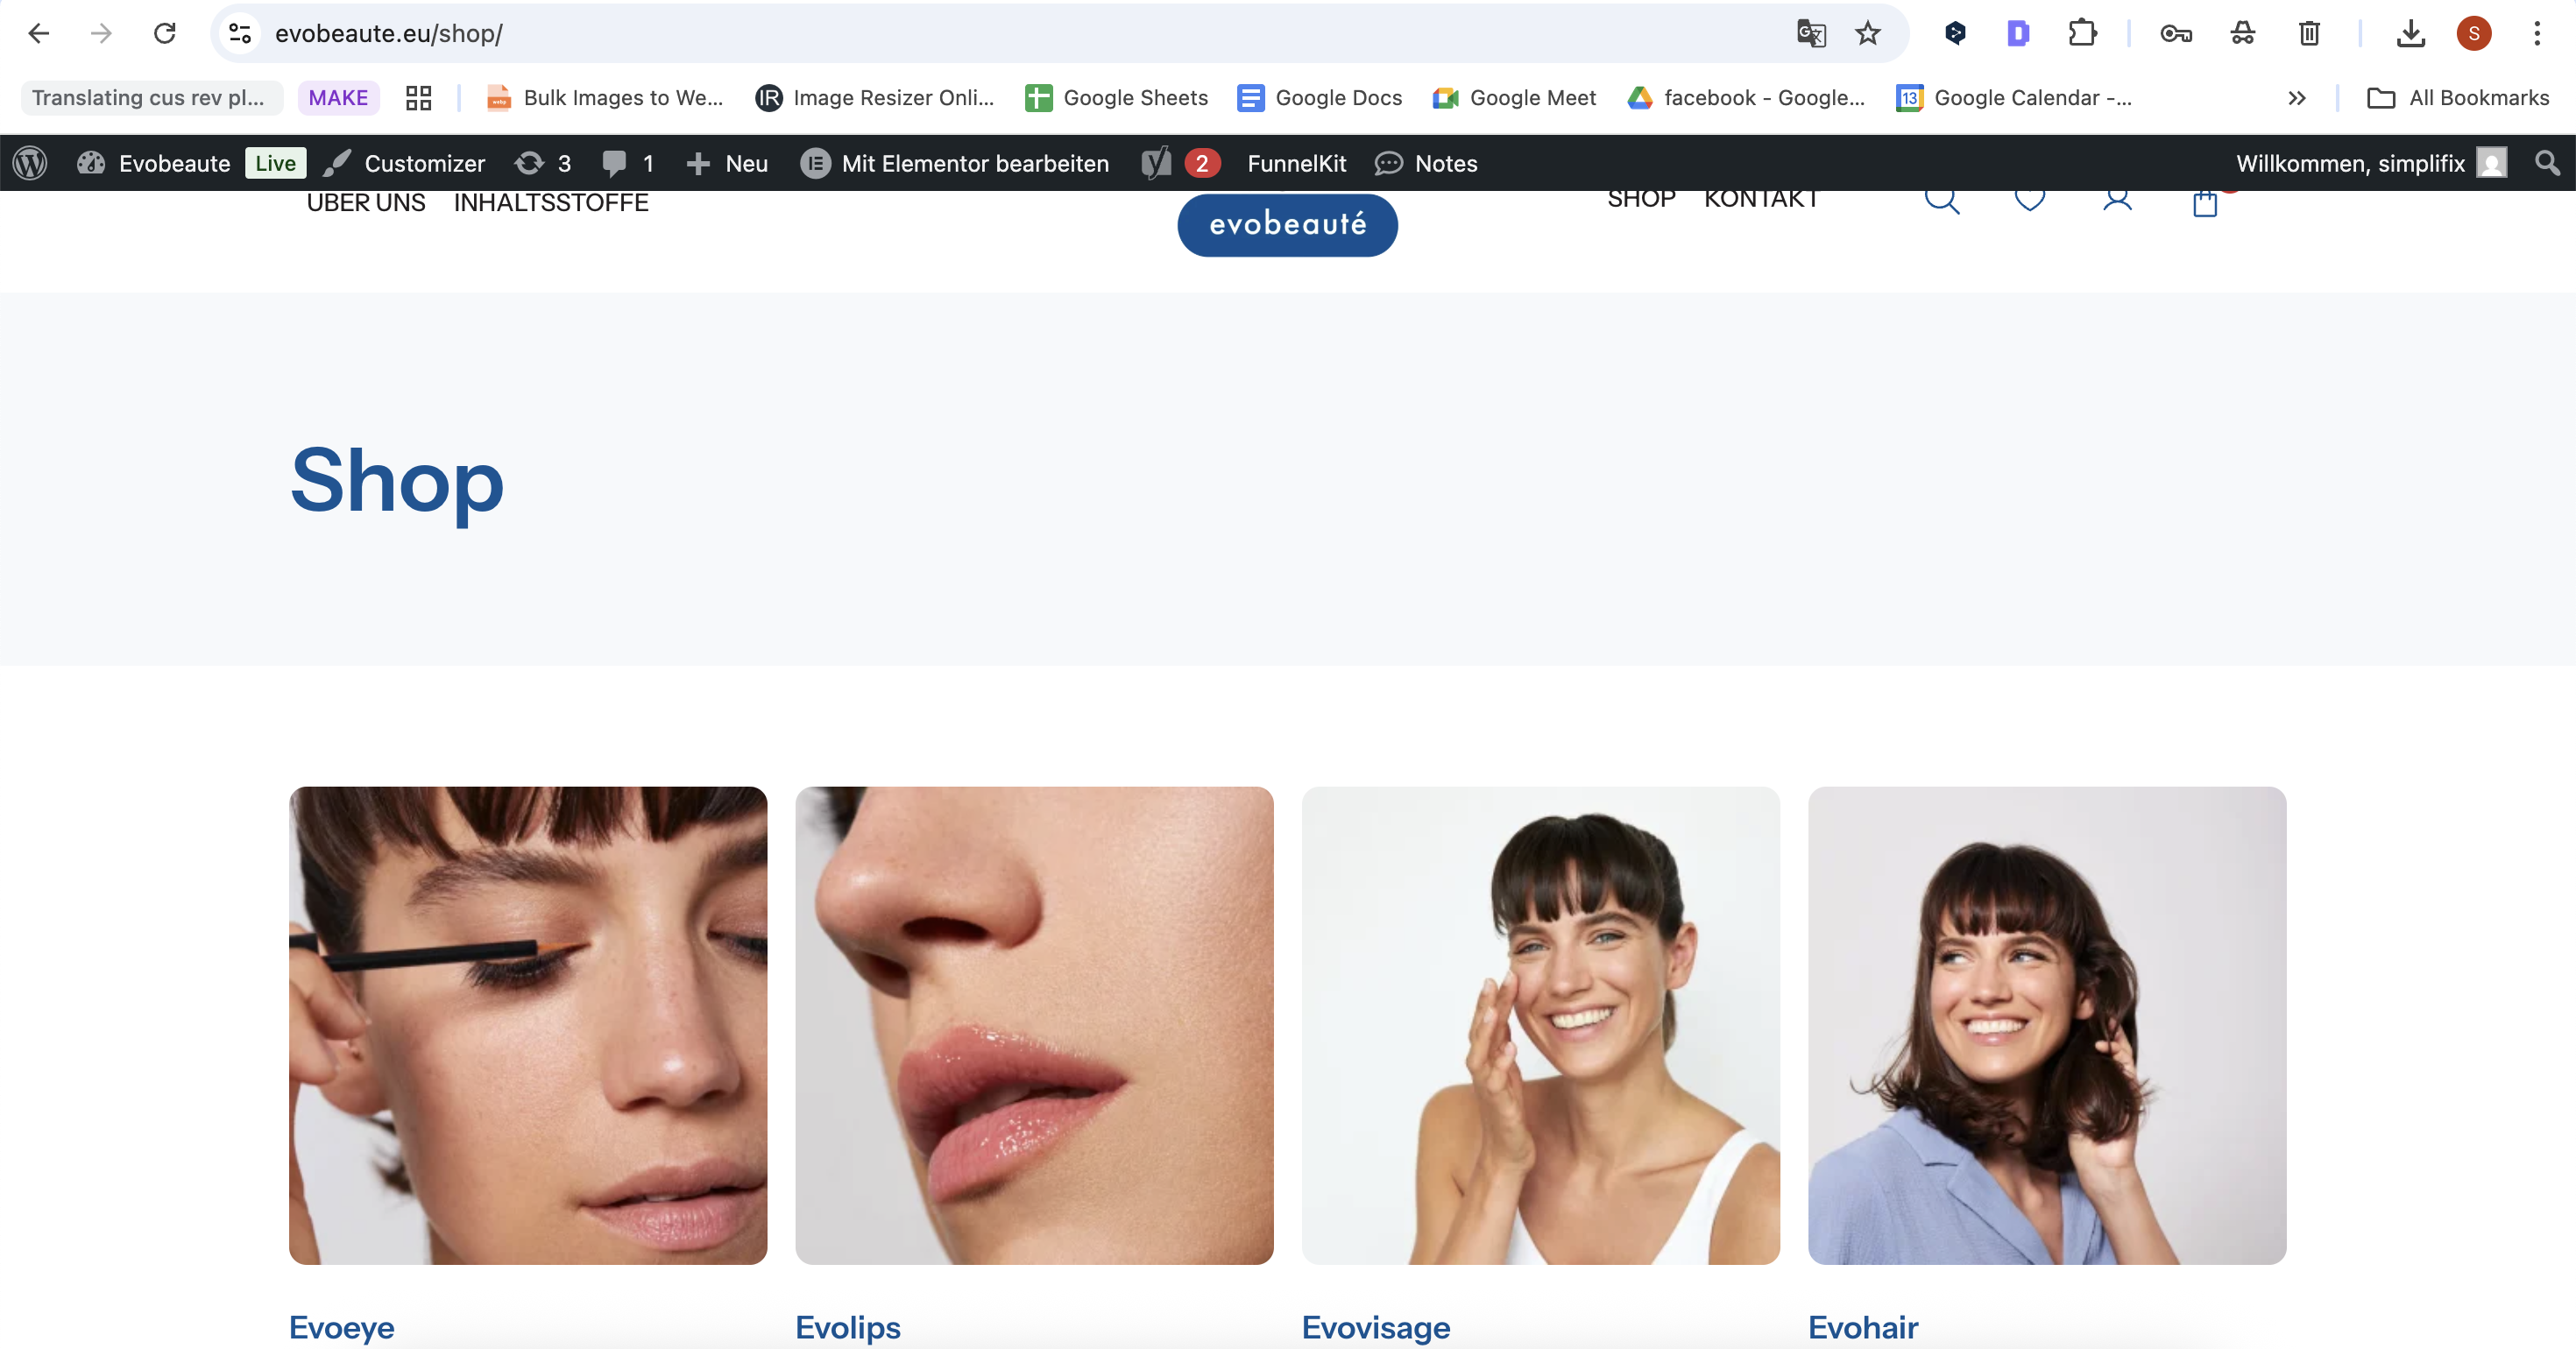Click the evobeauté logo
This screenshot has width=2576, height=1349.
[x=1287, y=224]
